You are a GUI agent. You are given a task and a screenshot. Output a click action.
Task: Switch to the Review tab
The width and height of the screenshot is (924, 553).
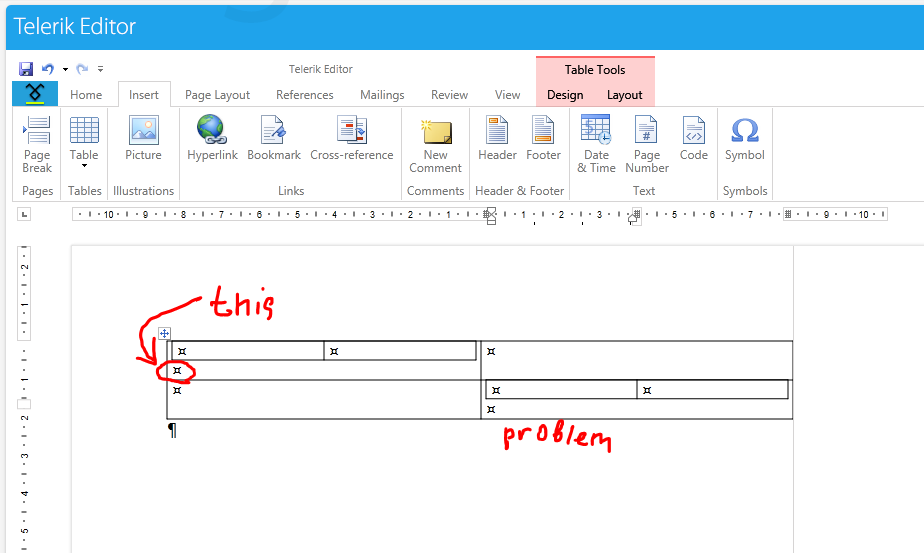(449, 95)
